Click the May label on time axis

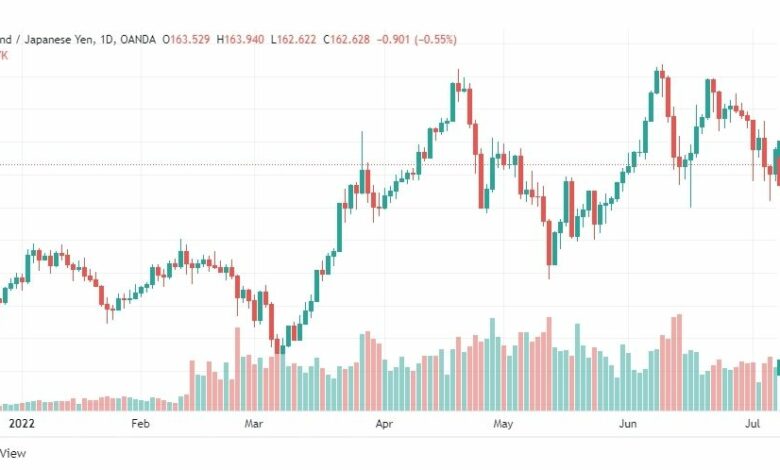click(503, 424)
